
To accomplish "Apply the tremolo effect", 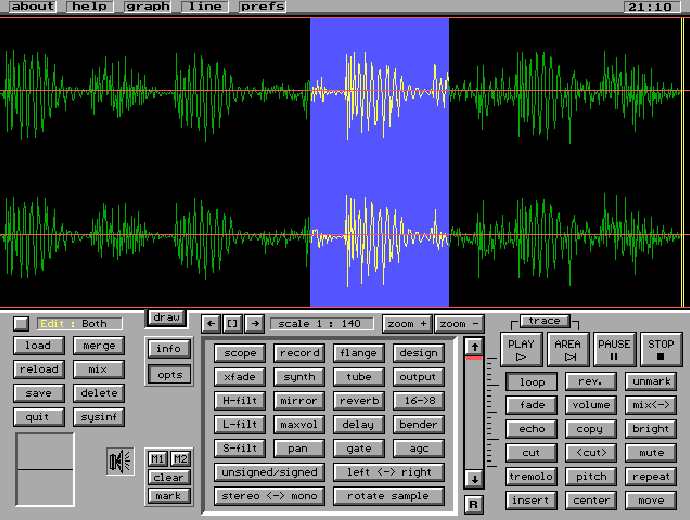I will pyautogui.click(x=532, y=476).
